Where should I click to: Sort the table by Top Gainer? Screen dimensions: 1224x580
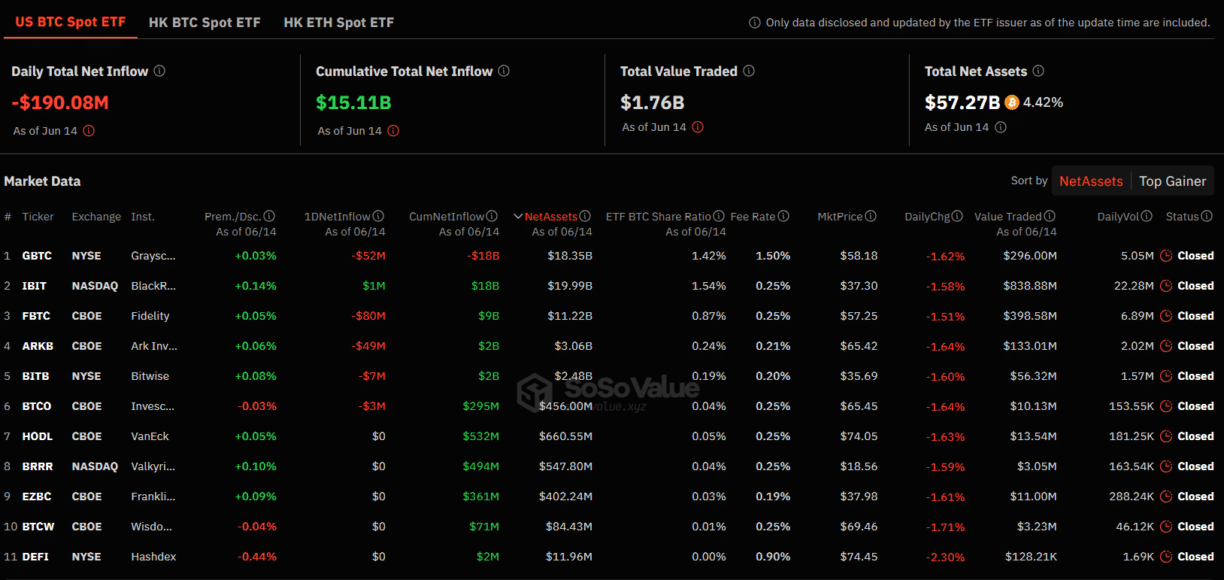click(x=1172, y=181)
